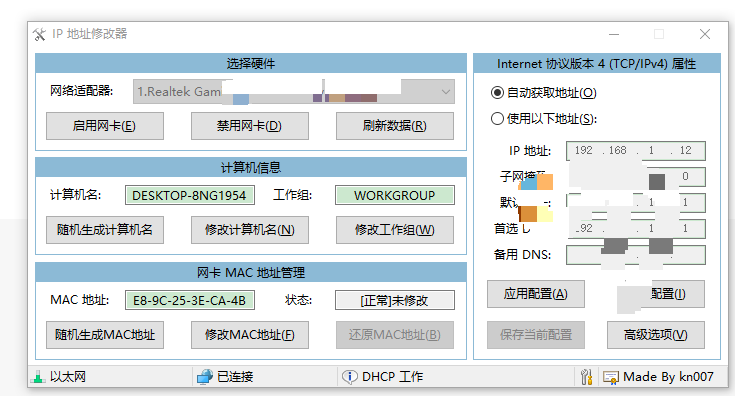Click the DHCP info icon in status bar
Viewport: 735px width, 396px height.
pos(349,377)
